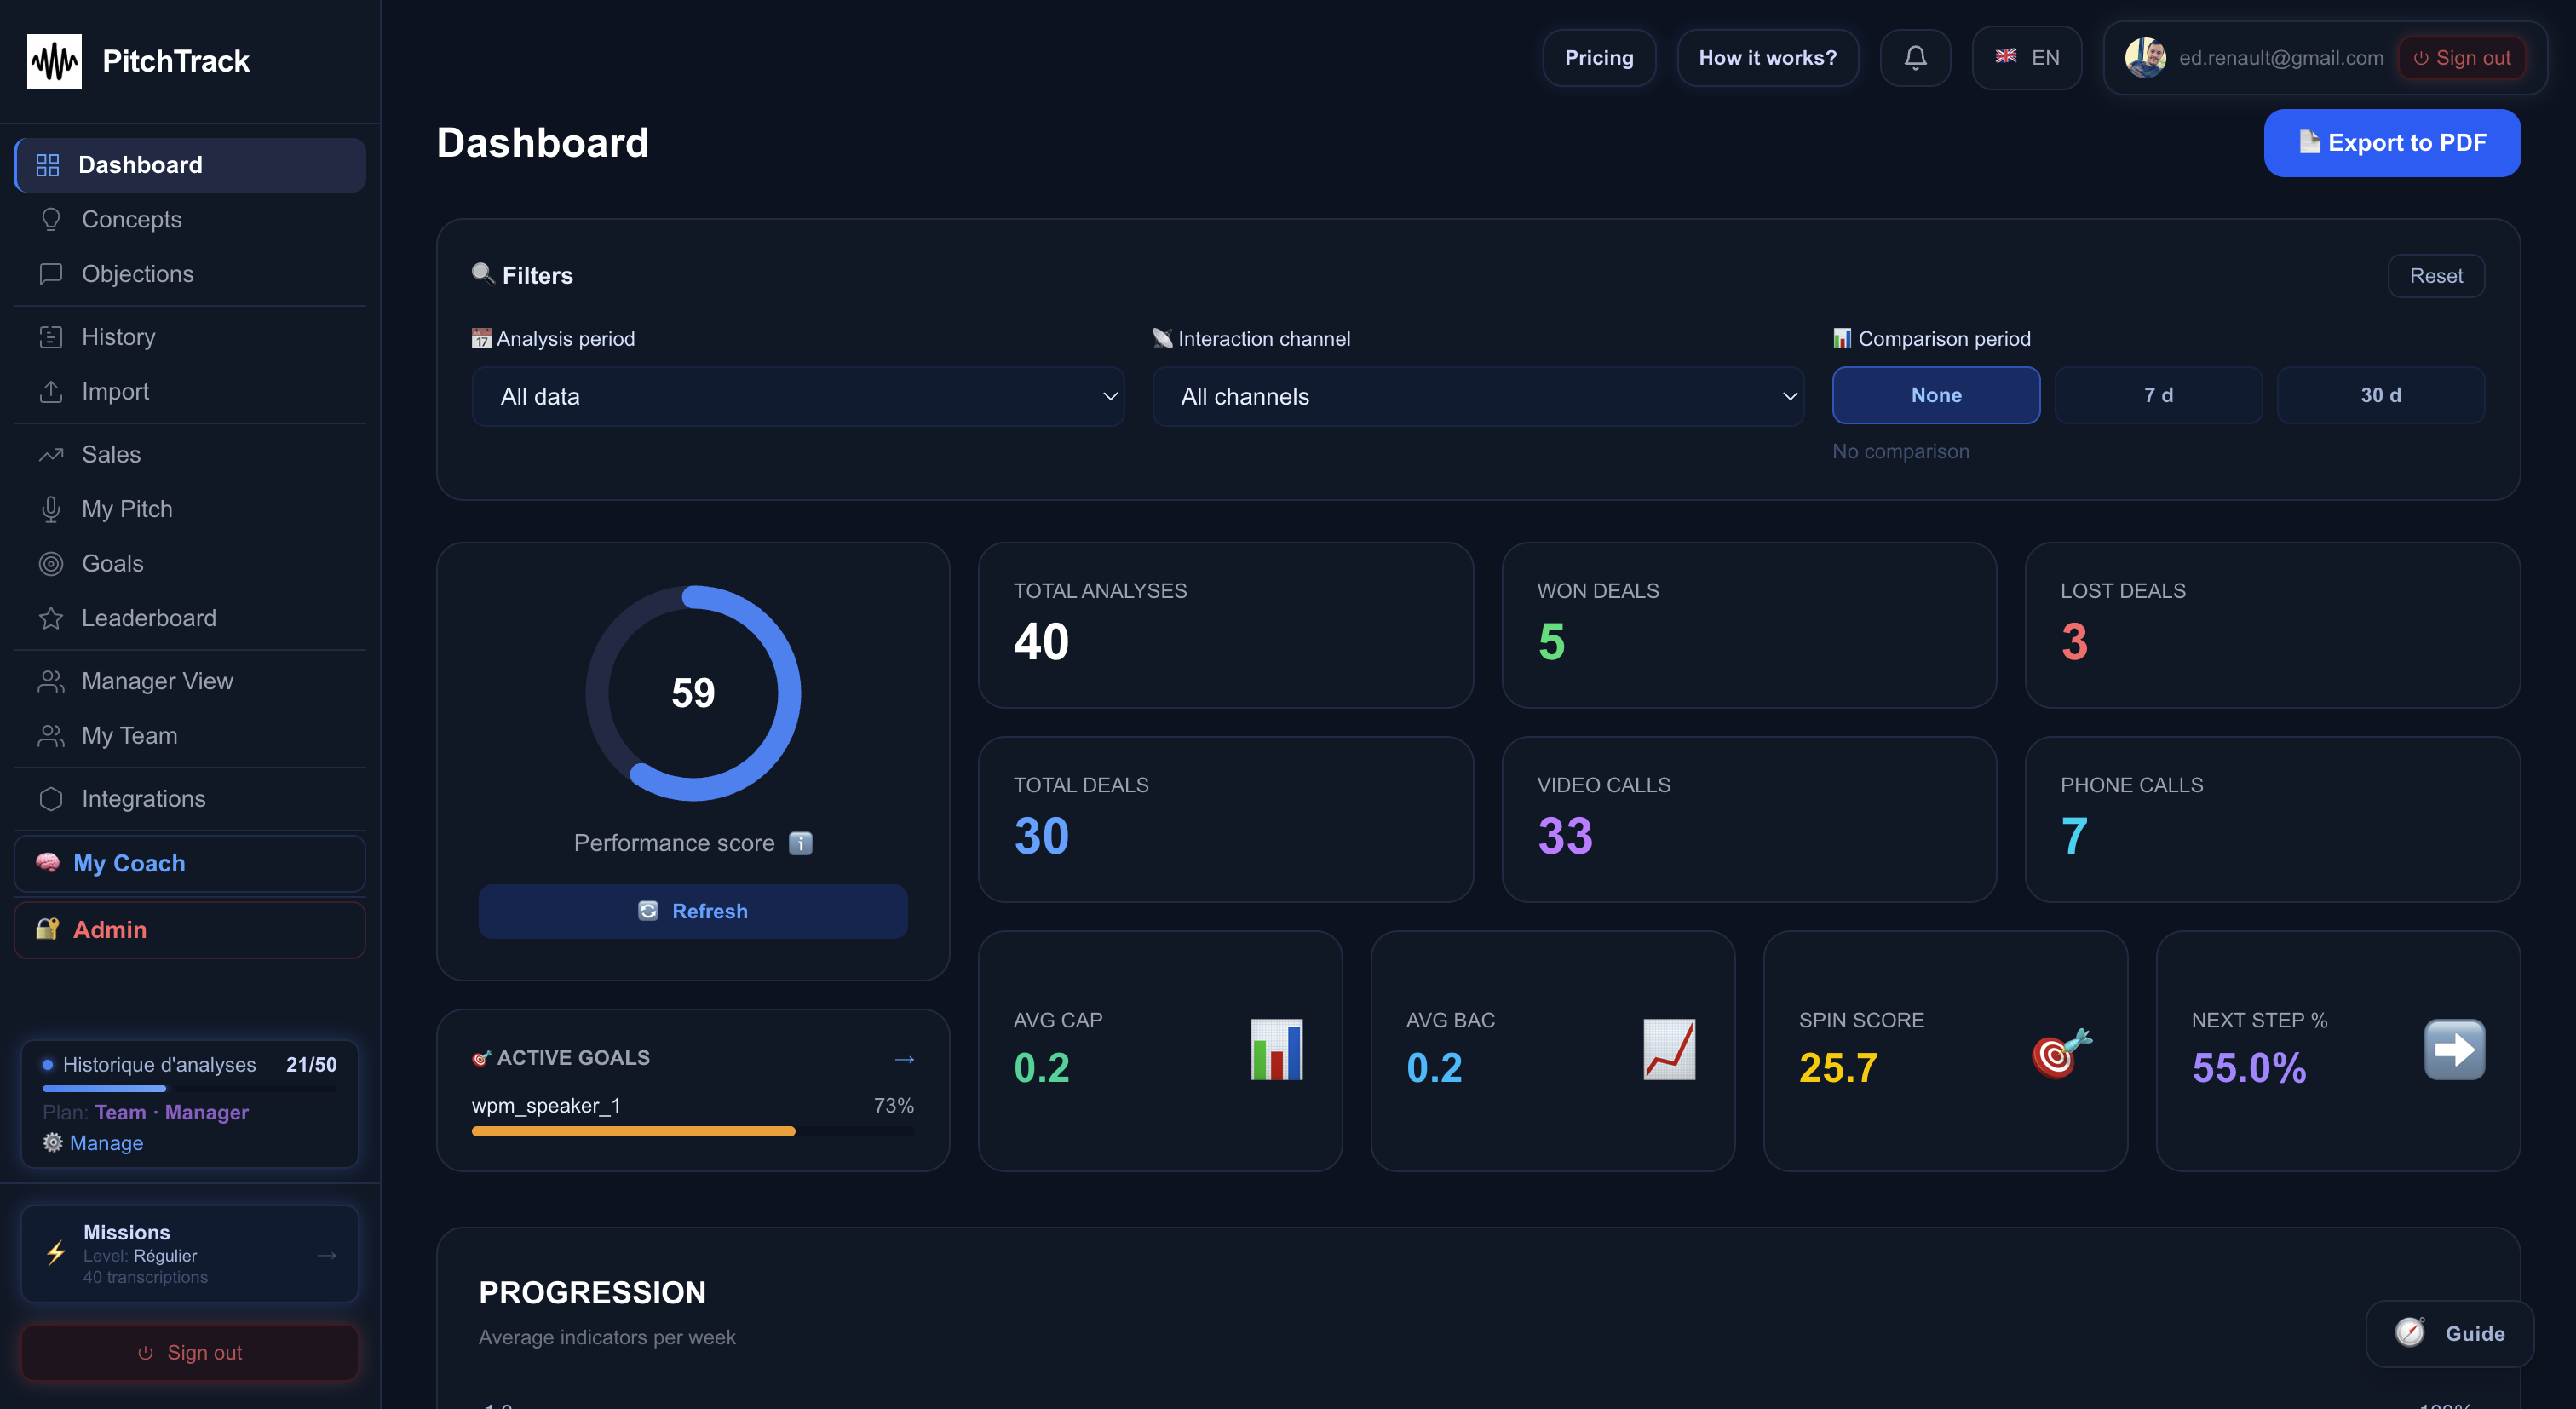Open Leaderboard via the star icon
The height and width of the screenshot is (1409, 2576).
(x=51, y=617)
